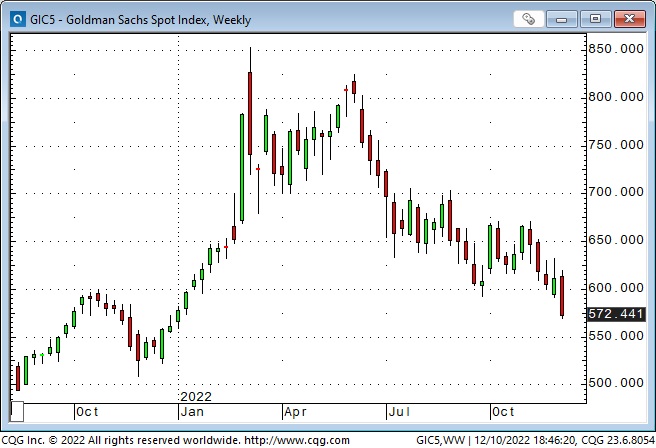Click the chart title 'GIC5 - Goldman Sachs Spot Index, Weekly'
The height and width of the screenshot is (448, 656).
point(140,20)
